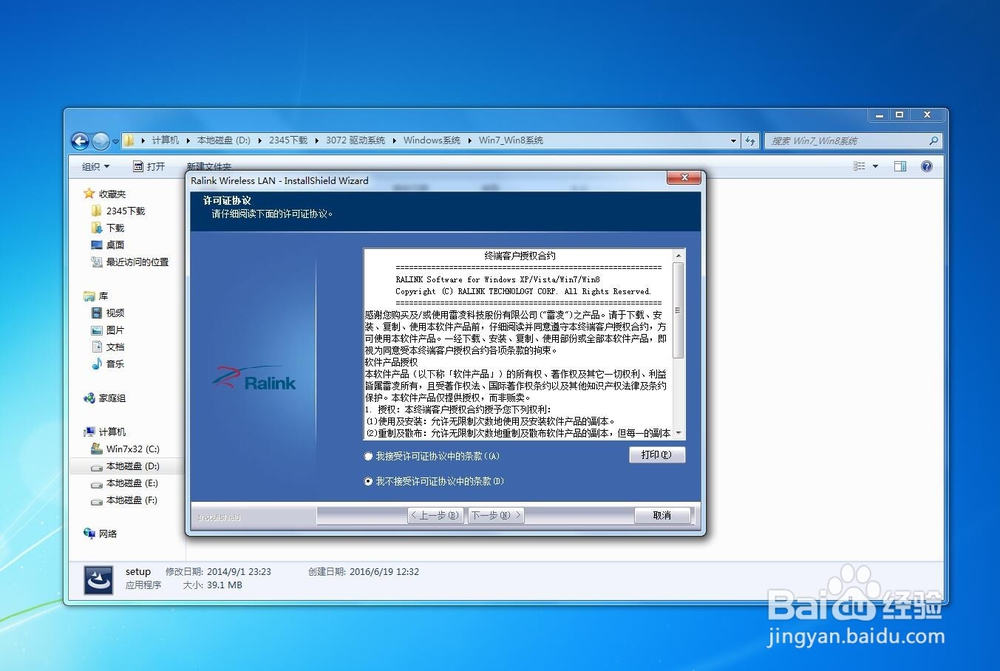Close the Explorer window
The width and height of the screenshot is (1000, 671).
927,115
